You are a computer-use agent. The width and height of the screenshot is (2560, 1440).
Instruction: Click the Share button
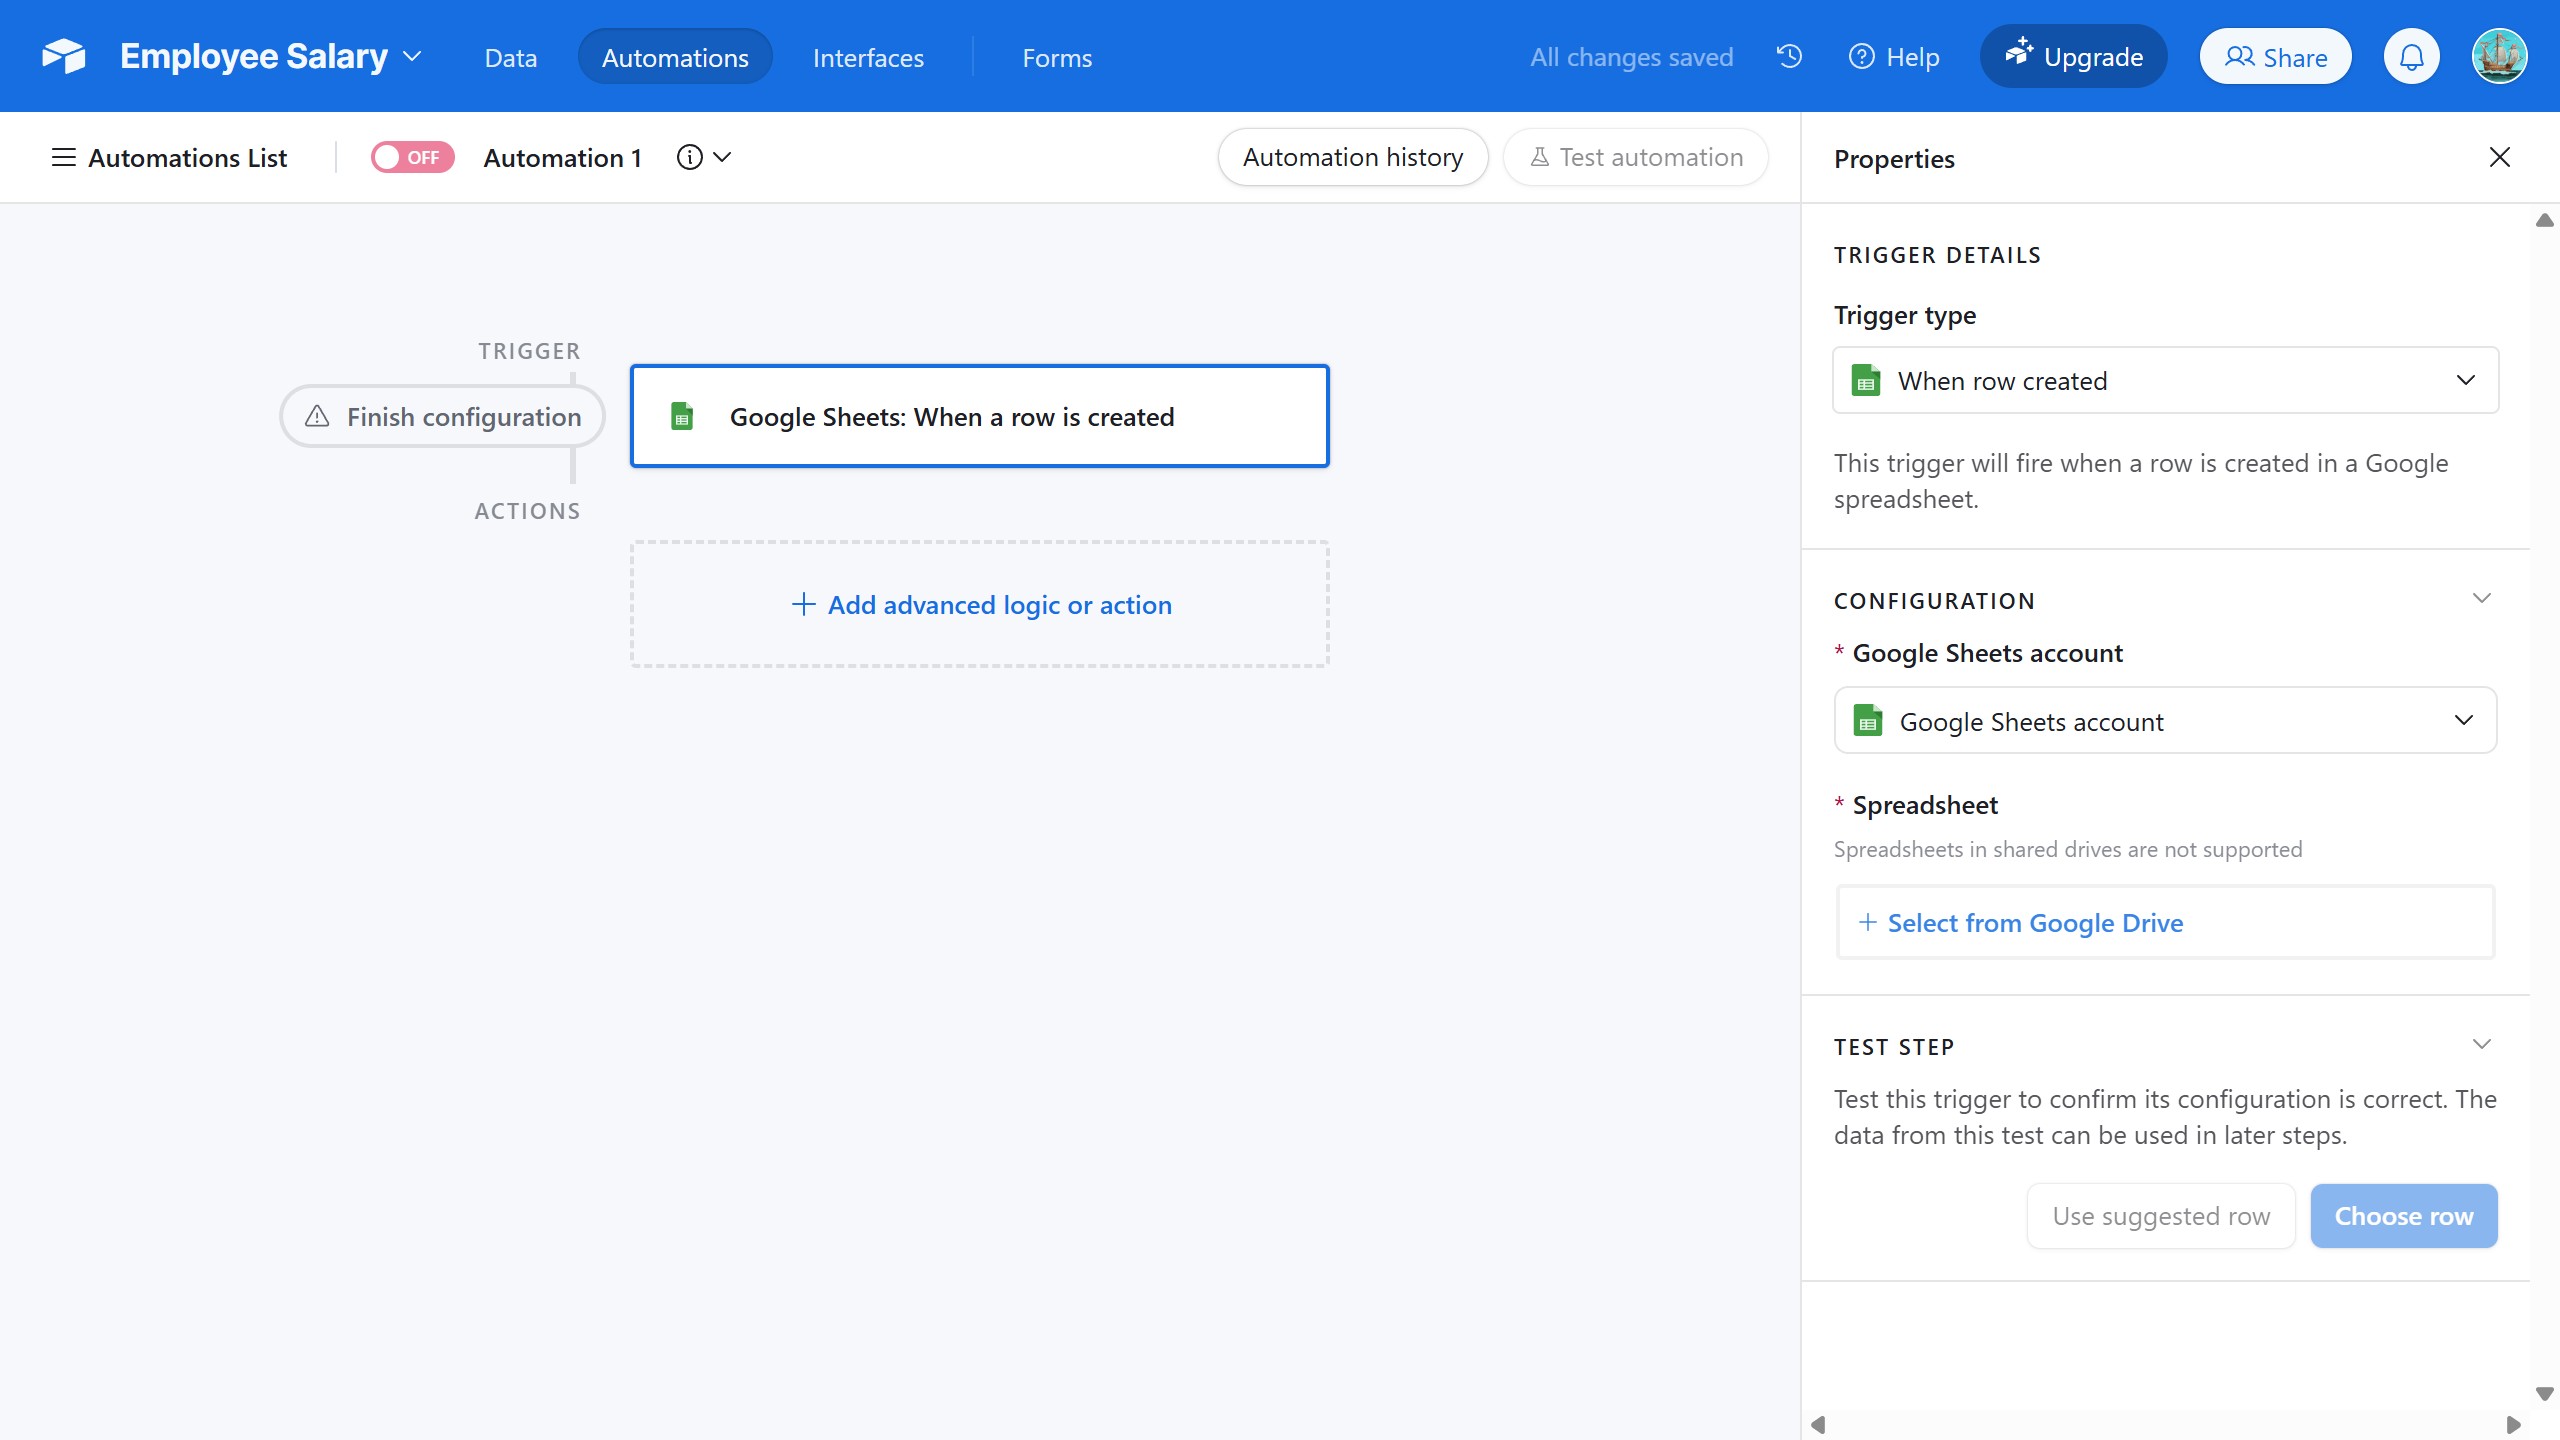tap(2275, 58)
